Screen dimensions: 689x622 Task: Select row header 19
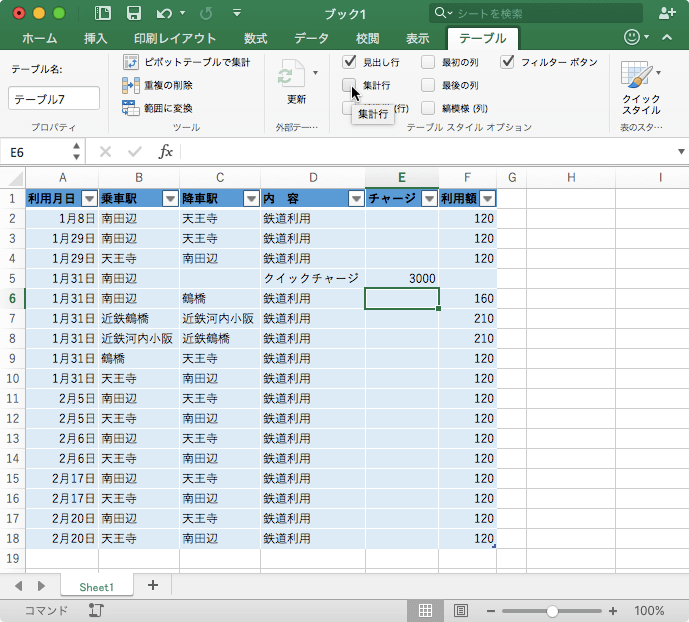[13, 558]
